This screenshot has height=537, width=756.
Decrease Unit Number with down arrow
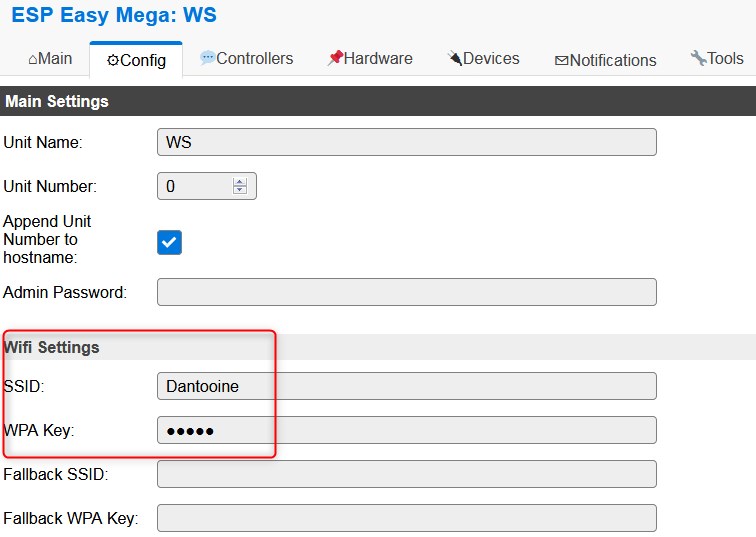click(x=239, y=190)
